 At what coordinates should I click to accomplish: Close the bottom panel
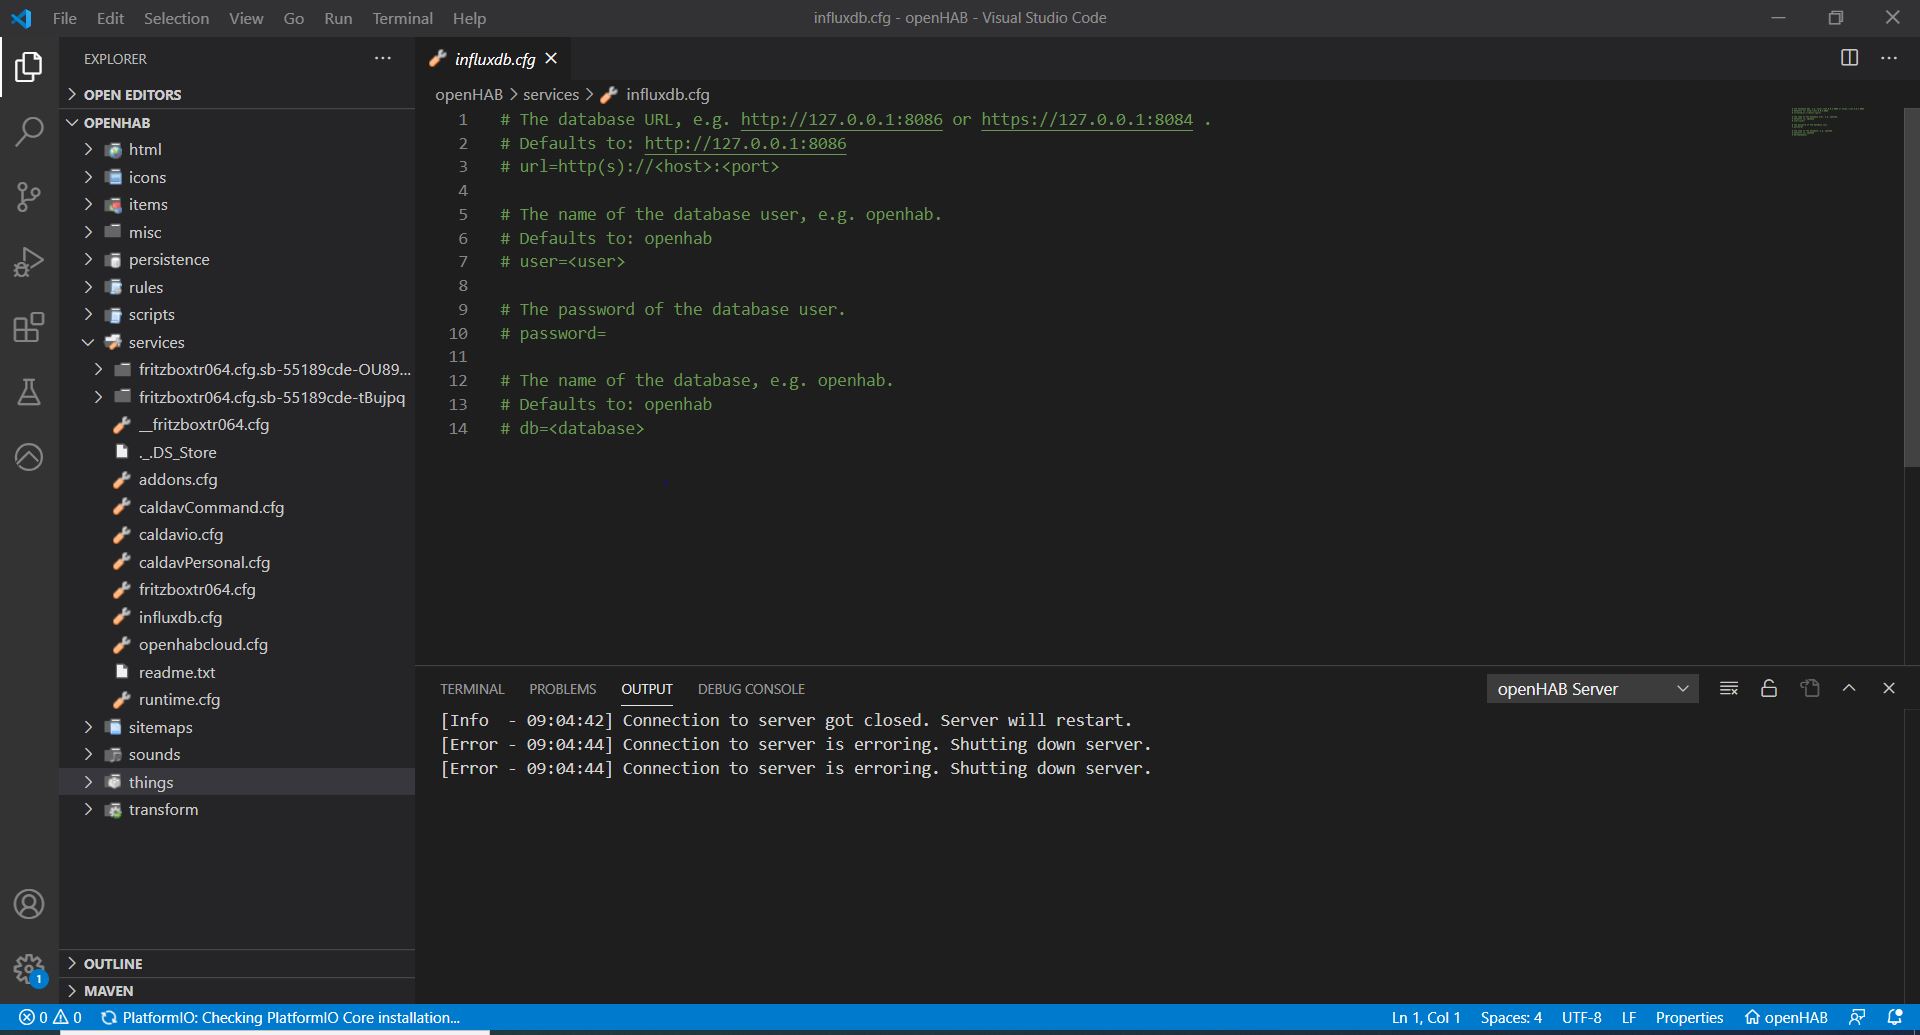(1889, 688)
